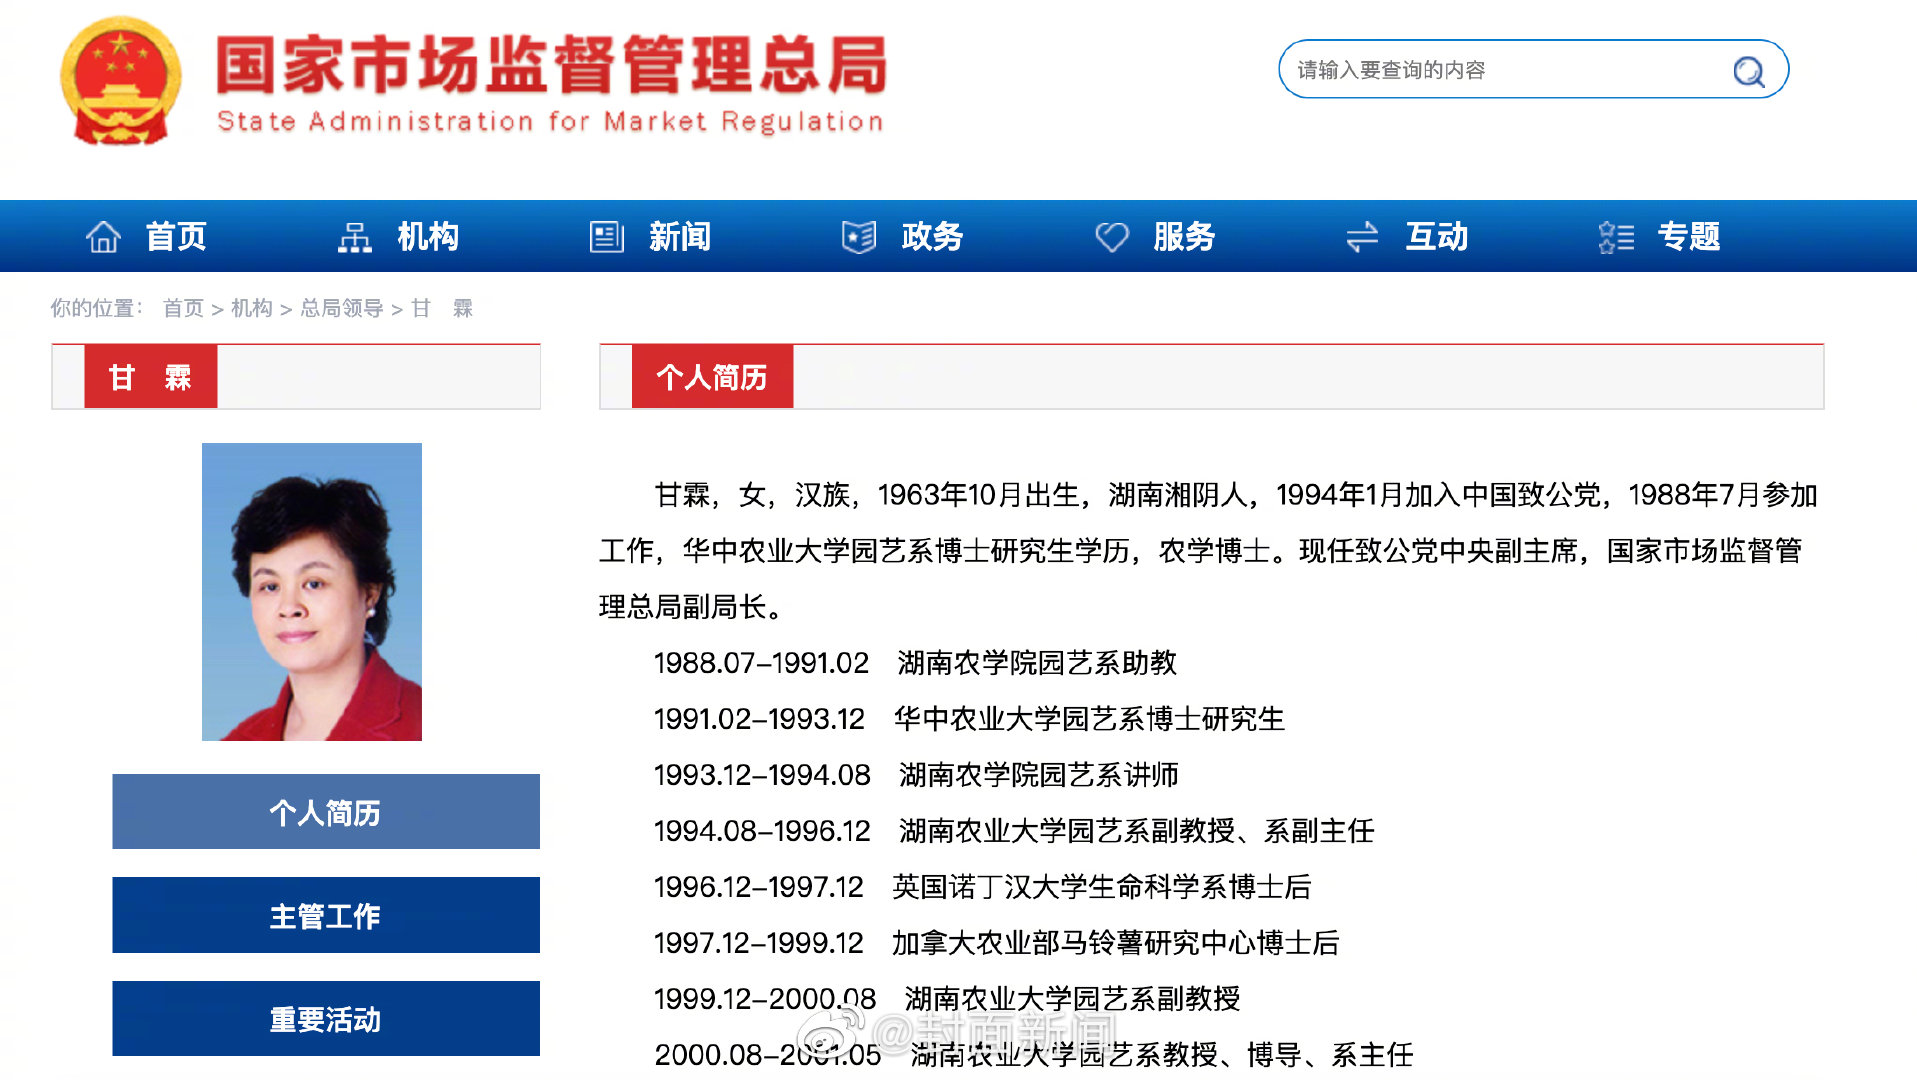This screenshot has width=1917, height=1080.
Task: Click the row 1997.12–1999.12 加拿大农业部
Action: (x=996, y=943)
